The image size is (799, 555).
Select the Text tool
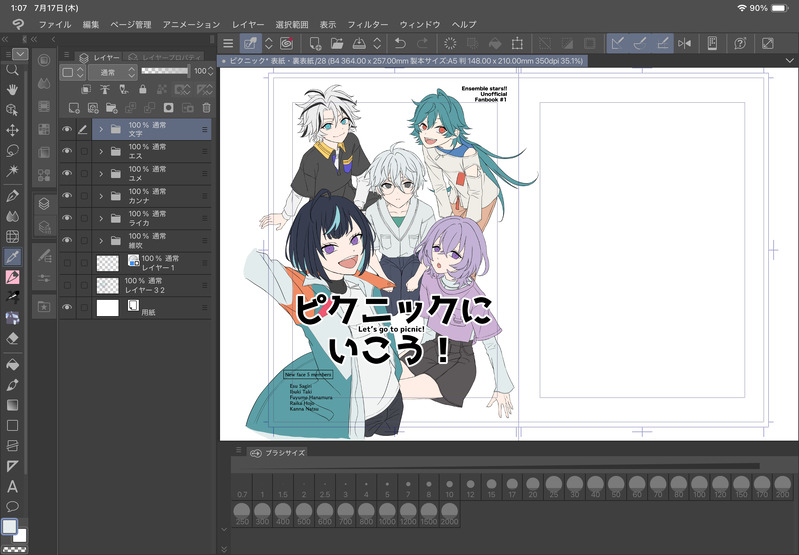coord(12,487)
